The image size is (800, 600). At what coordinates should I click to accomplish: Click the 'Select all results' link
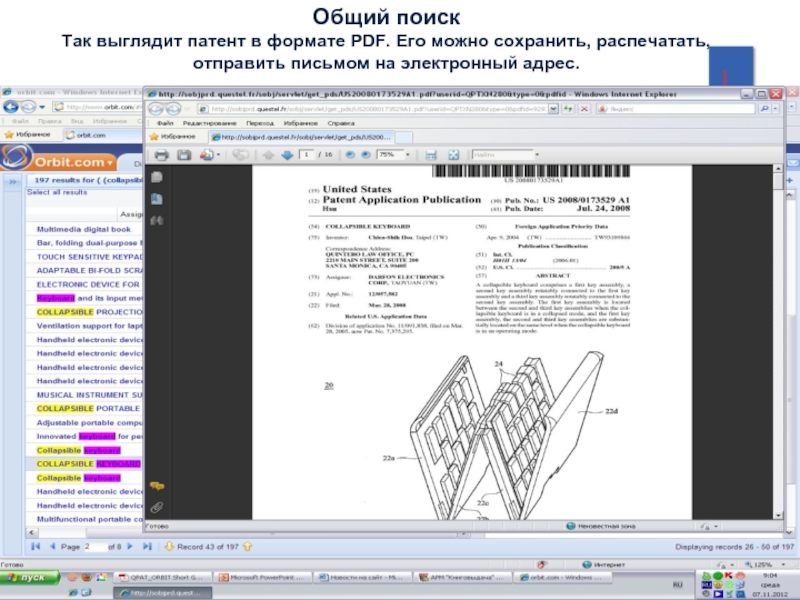pos(57,192)
